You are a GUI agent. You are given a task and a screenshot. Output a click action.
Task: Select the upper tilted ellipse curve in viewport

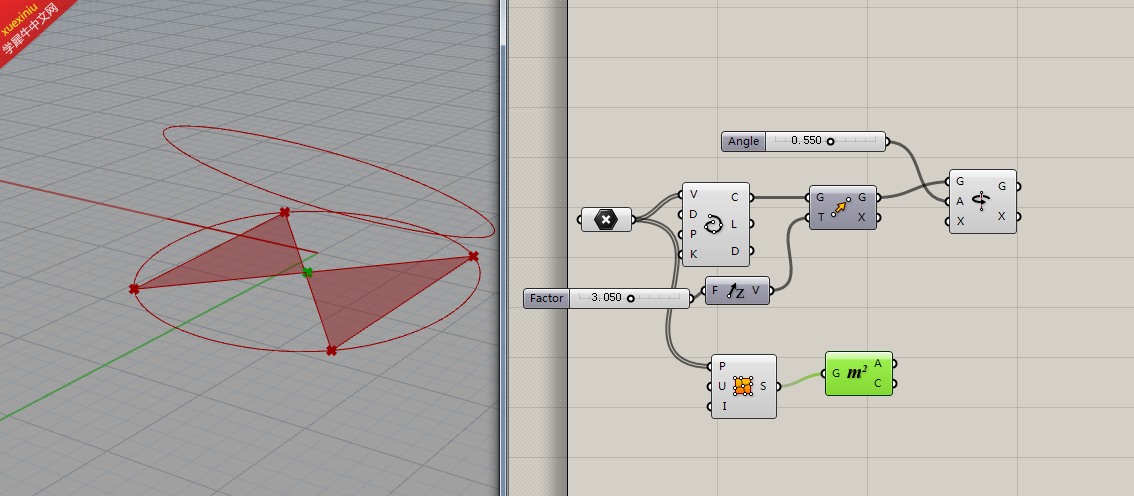(329, 181)
